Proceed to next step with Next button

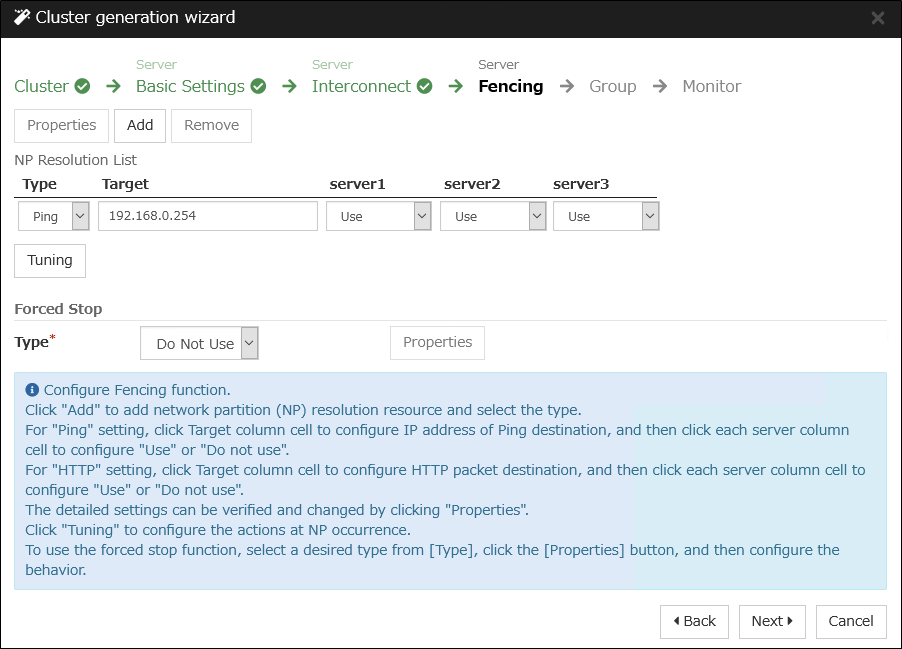click(x=771, y=621)
